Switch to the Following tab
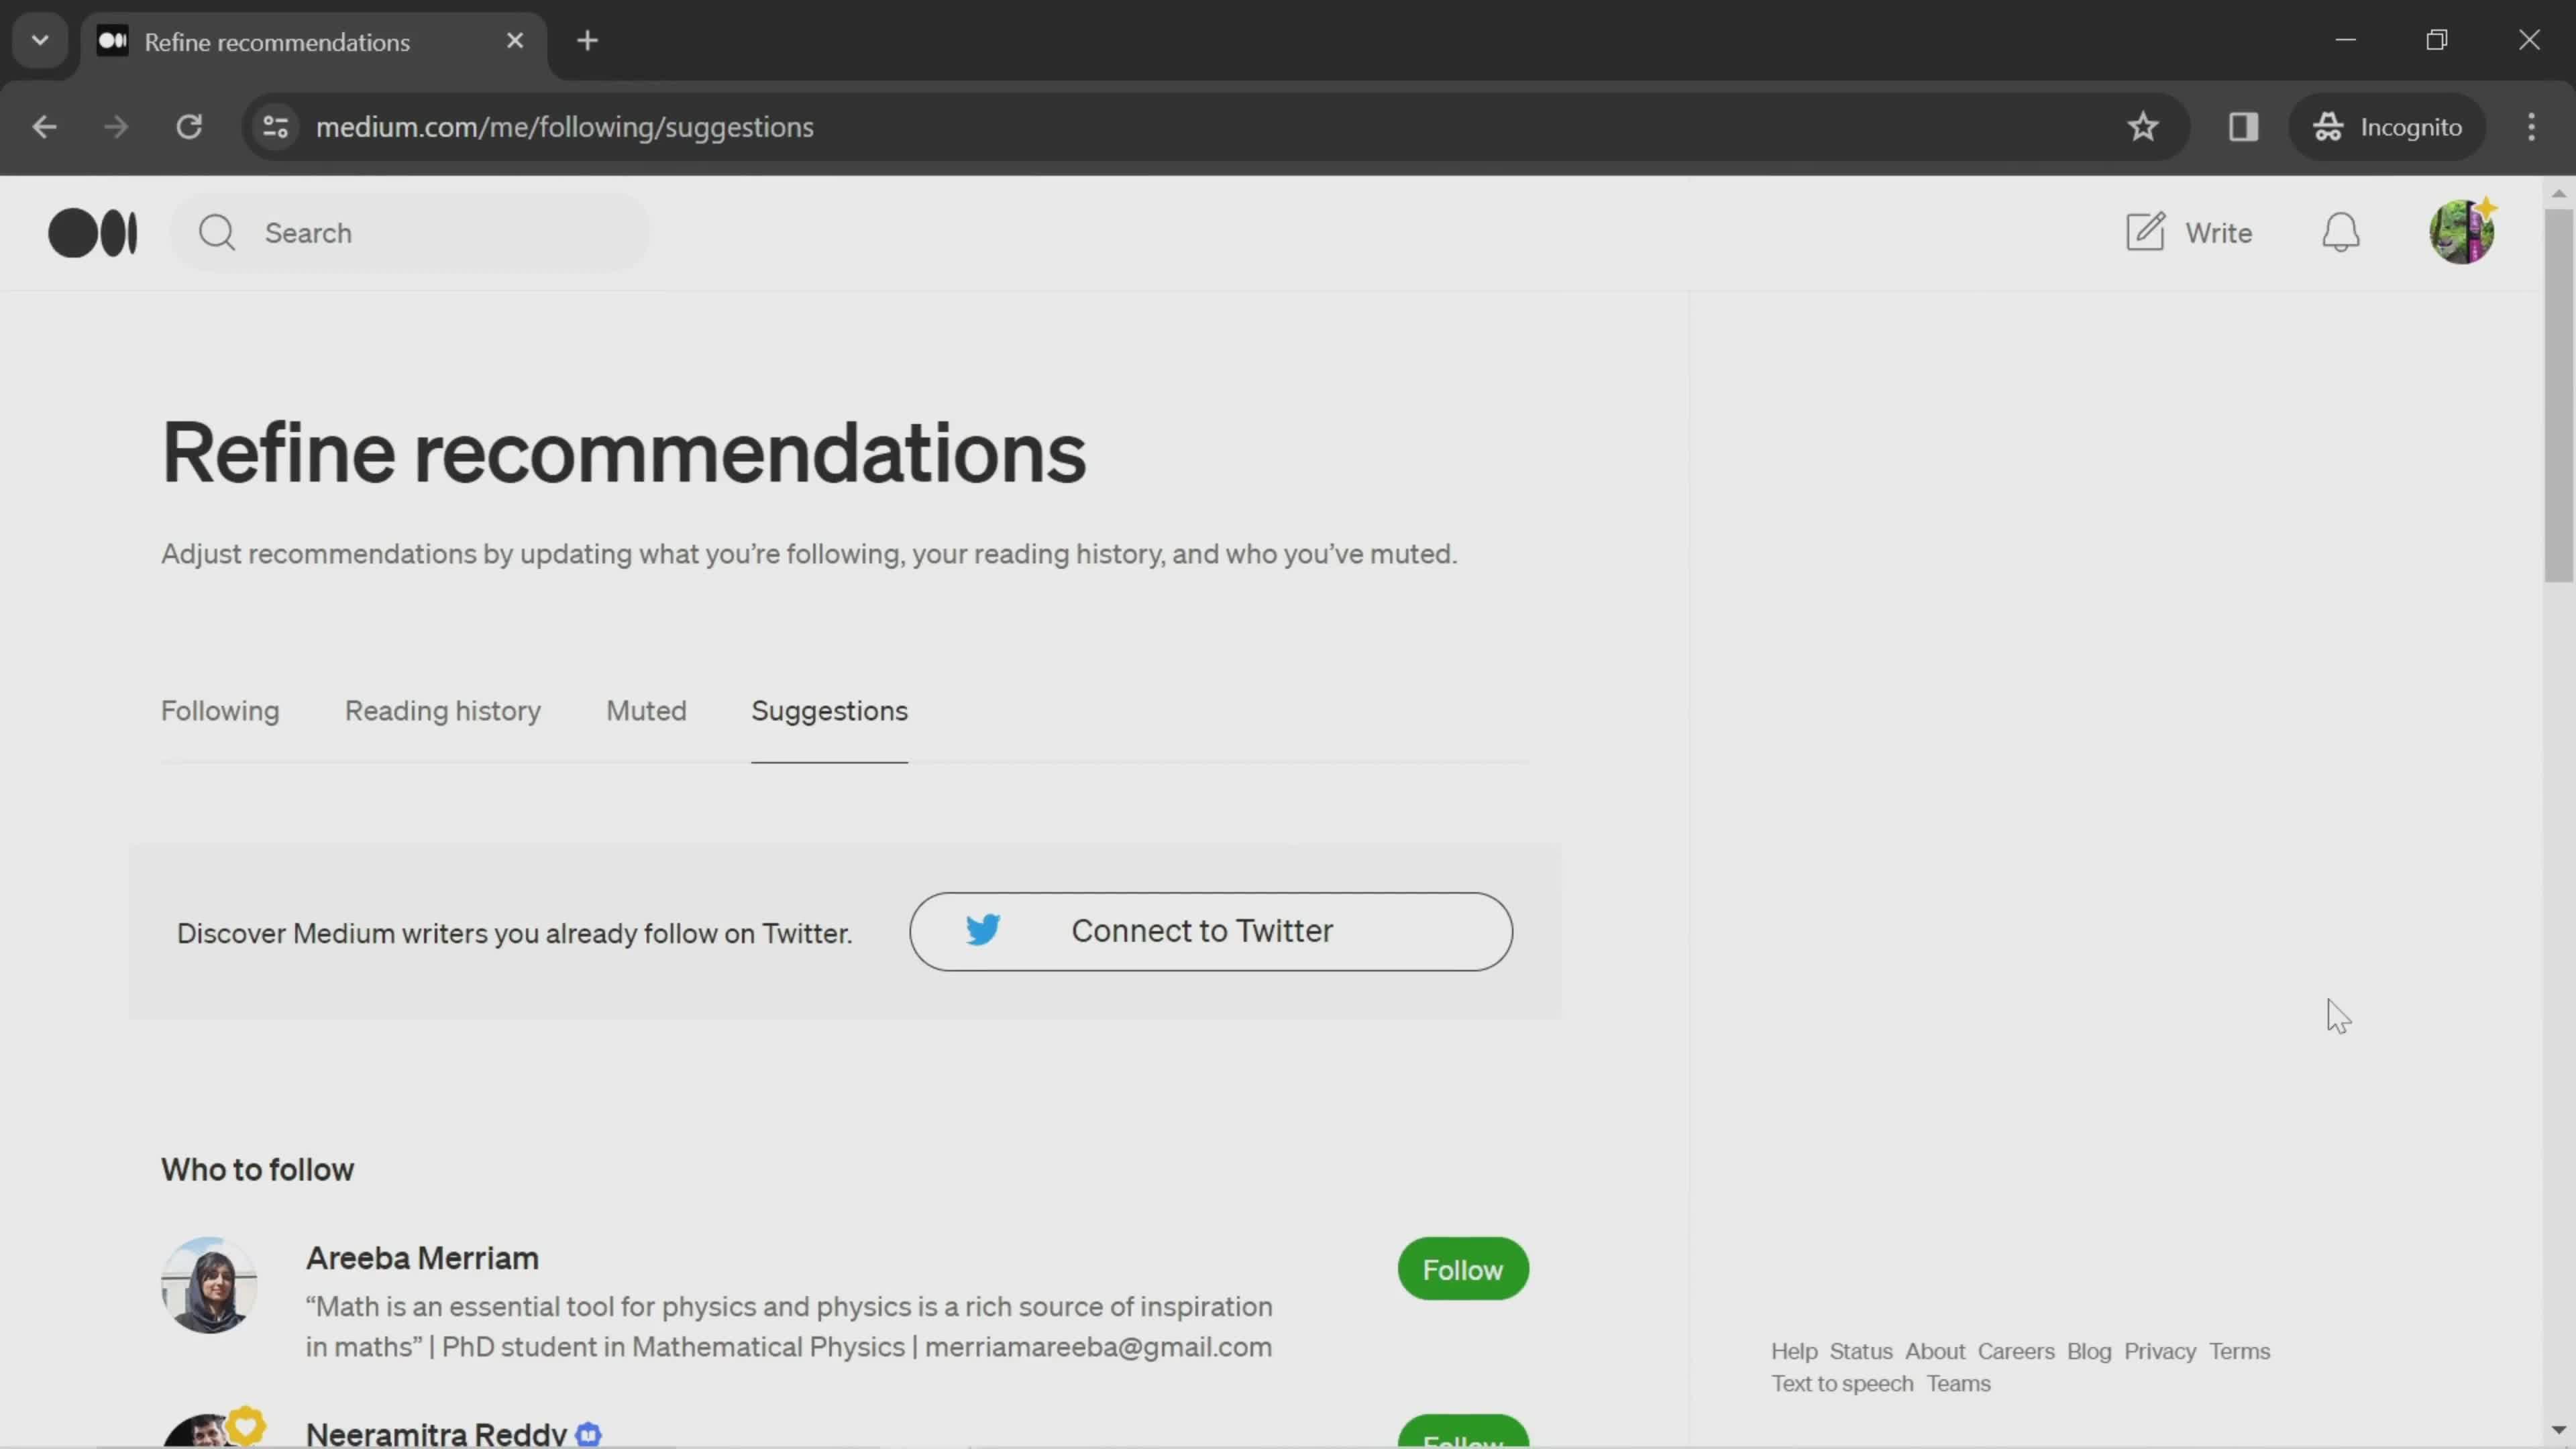The height and width of the screenshot is (1449, 2576). click(x=219, y=710)
